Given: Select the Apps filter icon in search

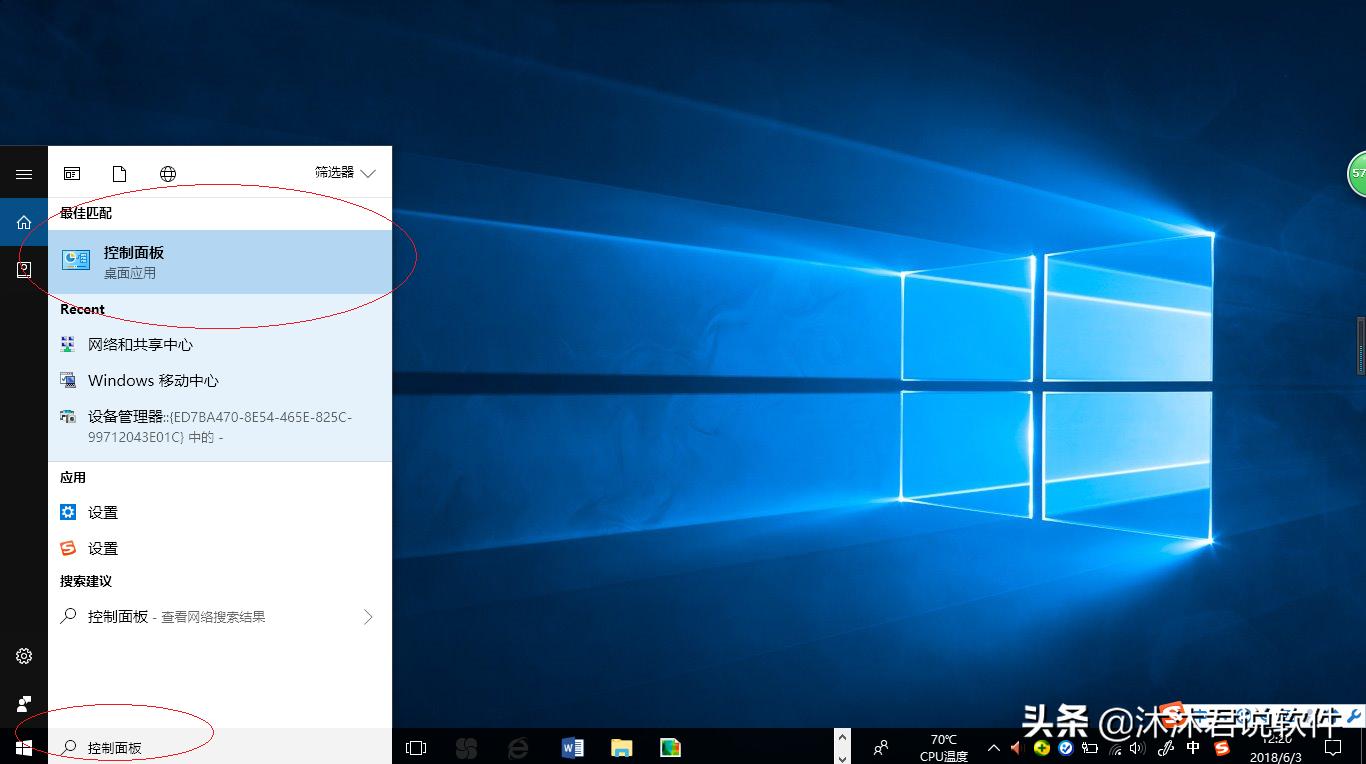Looking at the screenshot, I should (x=71, y=172).
